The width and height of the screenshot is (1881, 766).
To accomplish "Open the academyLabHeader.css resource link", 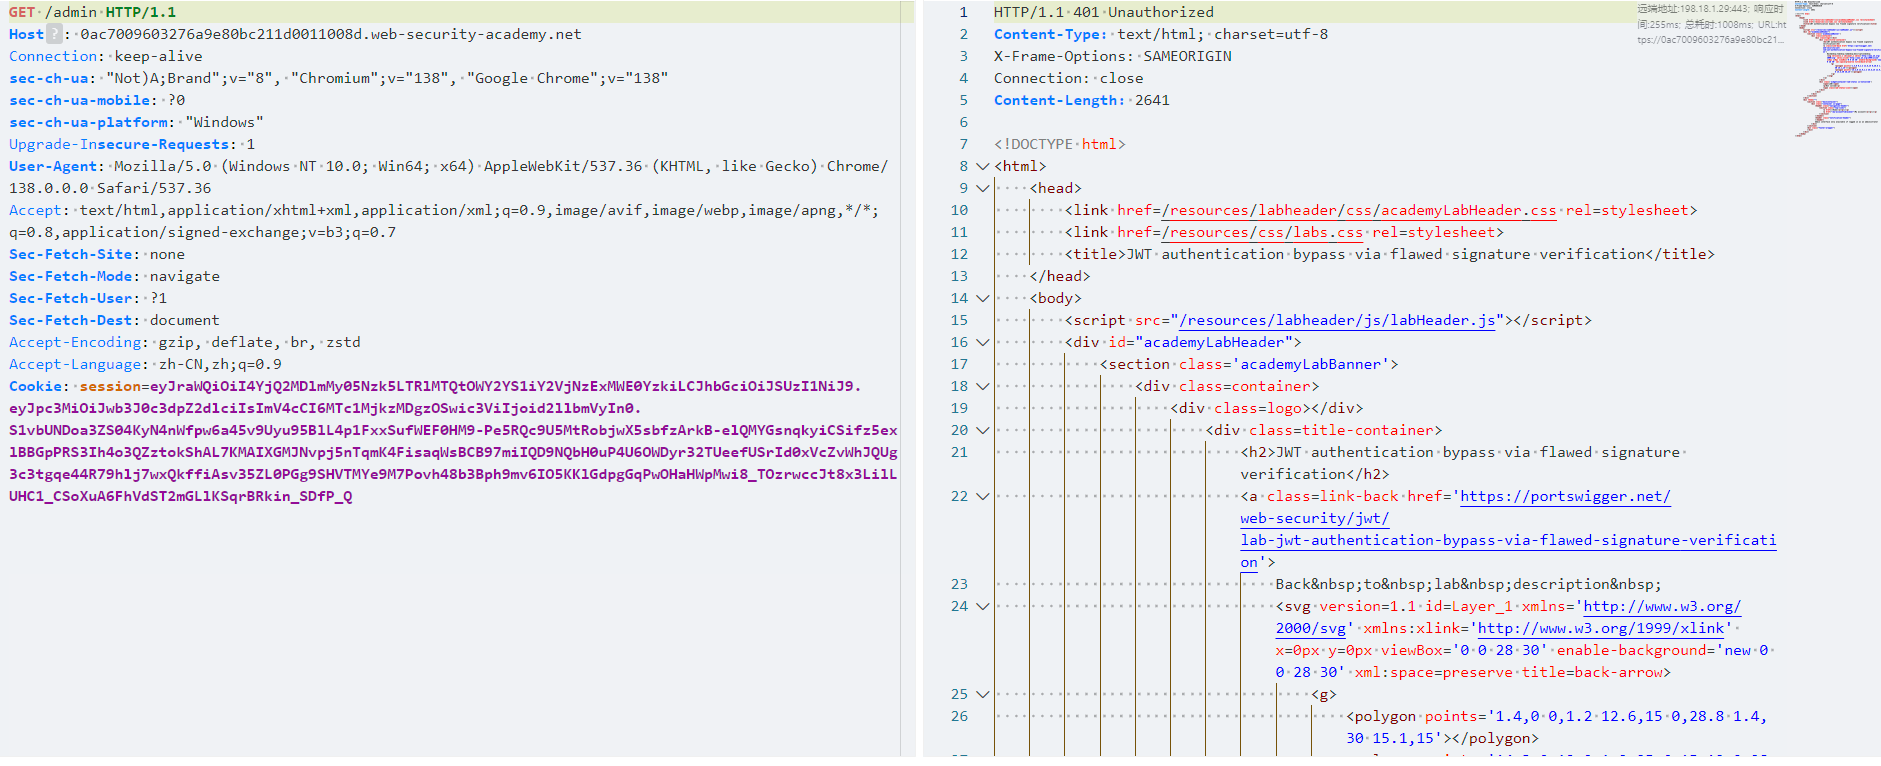I will click(1359, 210).
